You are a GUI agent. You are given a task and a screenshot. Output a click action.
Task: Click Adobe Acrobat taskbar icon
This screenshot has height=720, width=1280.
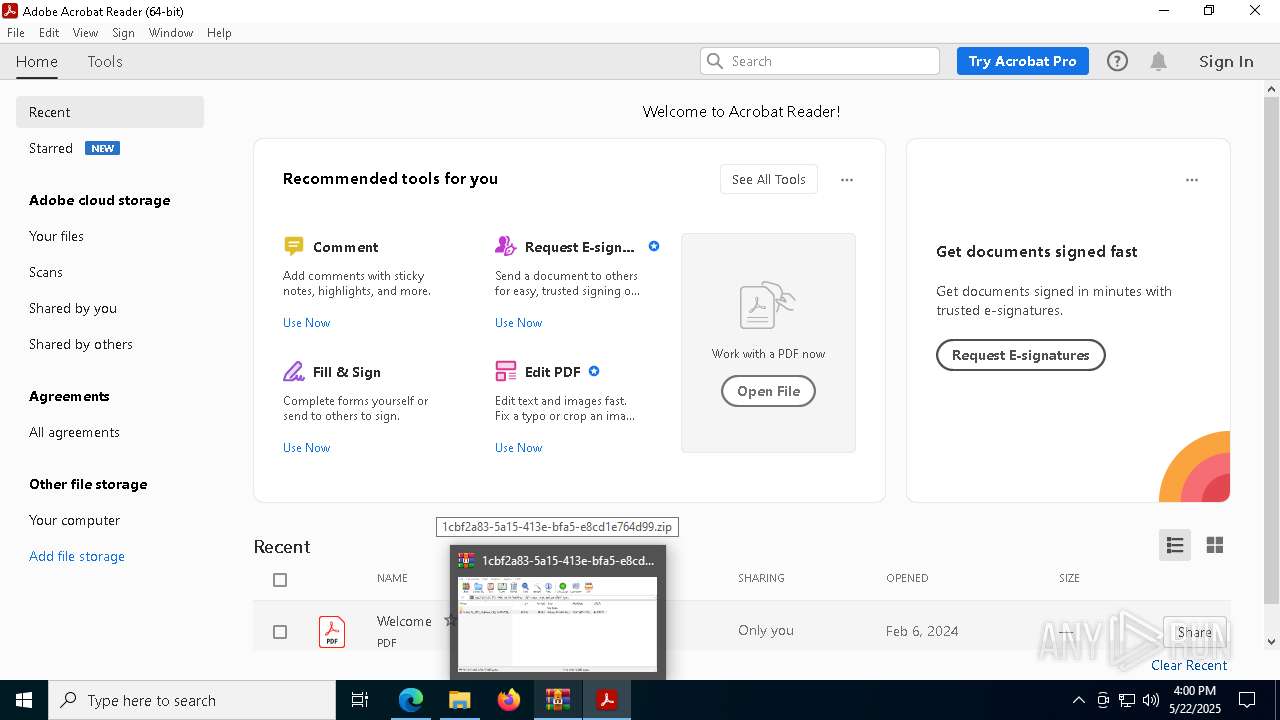(x=607, y=700)
